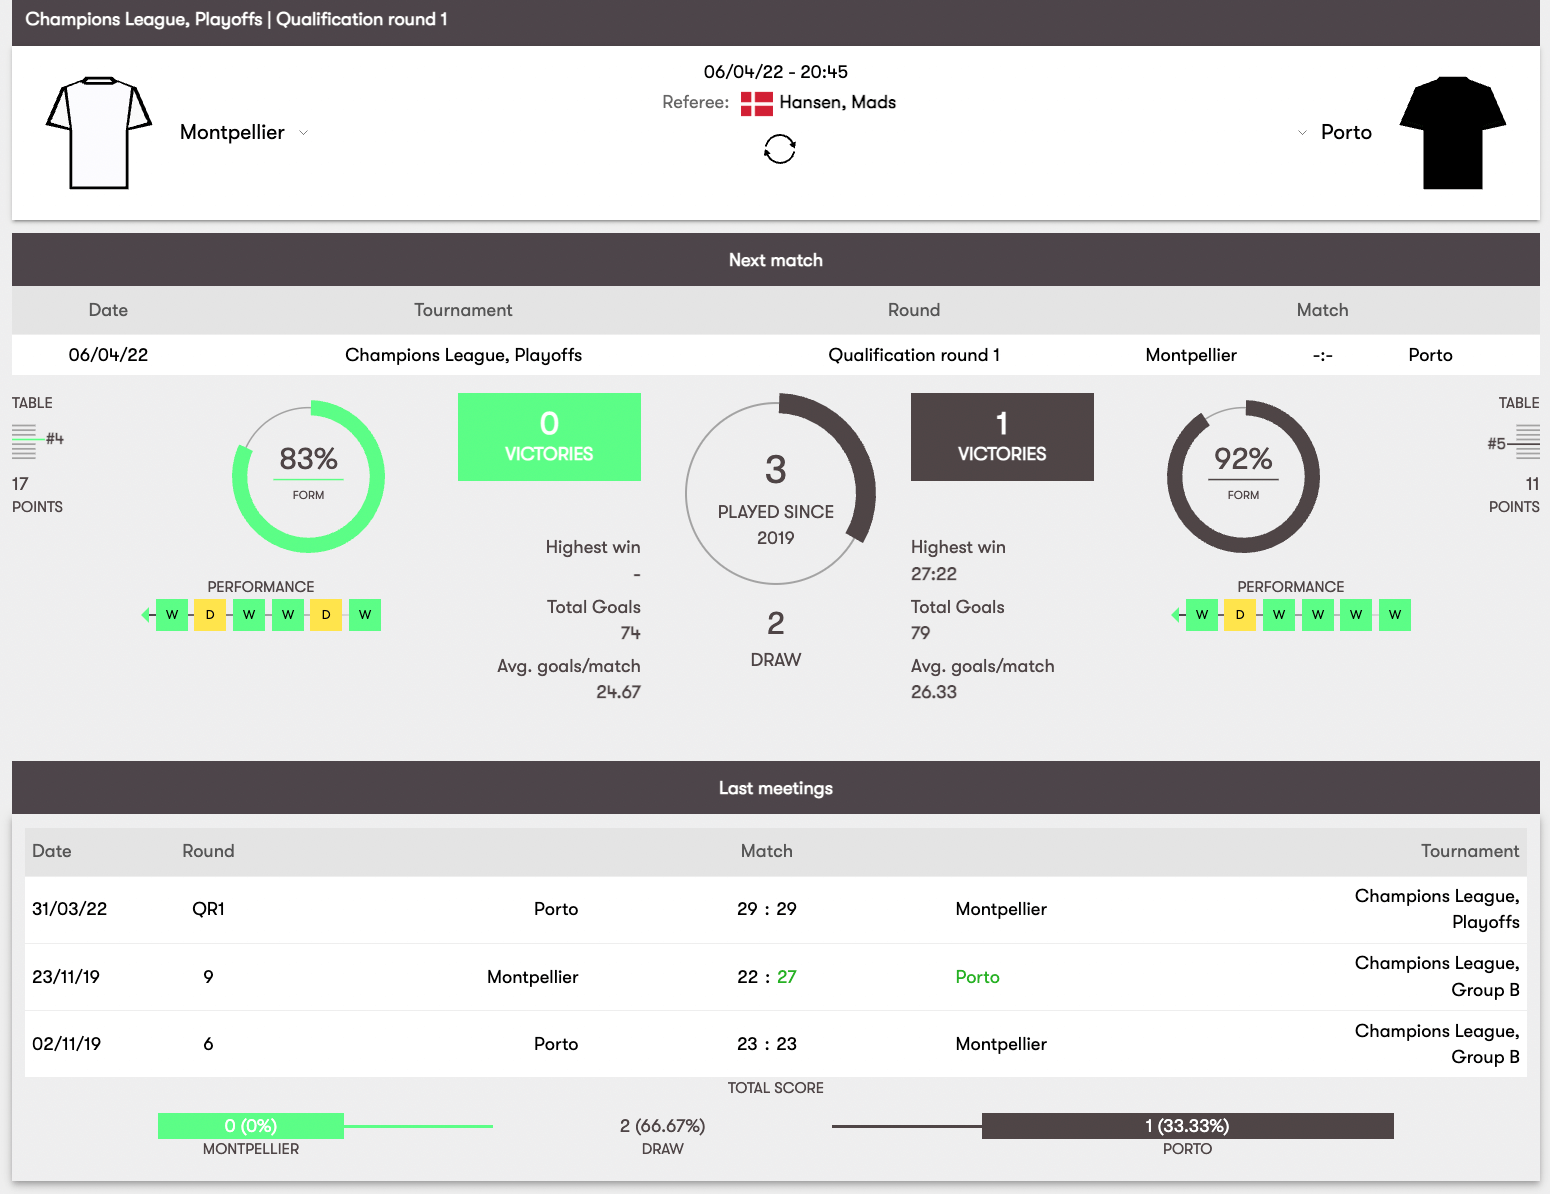Select the 06/04/22 next match row date
Image resolution: width=1550 pixels, height=1194 pixels.
[108, 355]
